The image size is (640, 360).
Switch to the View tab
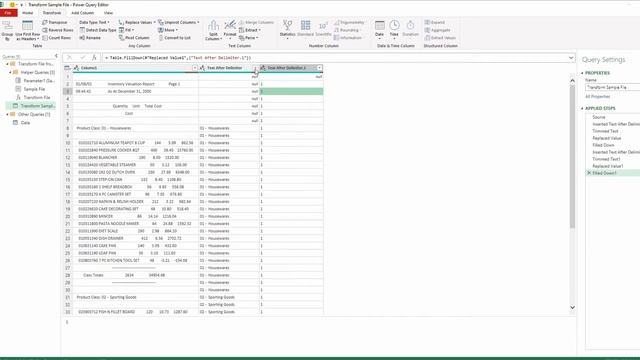pos(108,13)
